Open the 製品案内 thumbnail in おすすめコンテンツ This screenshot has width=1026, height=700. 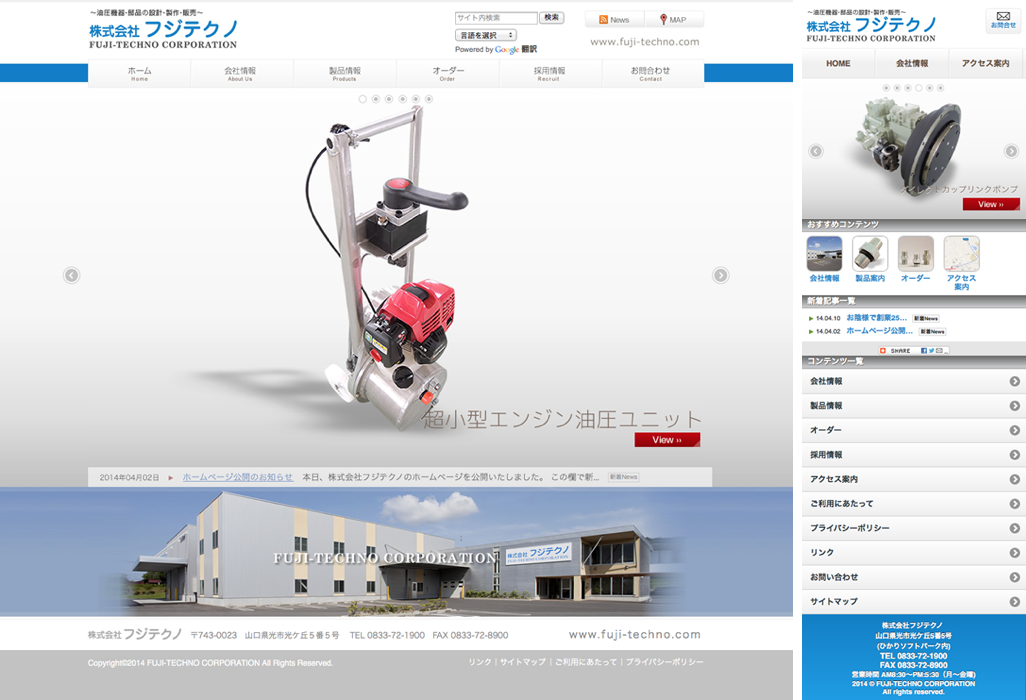tap(870, 254)
